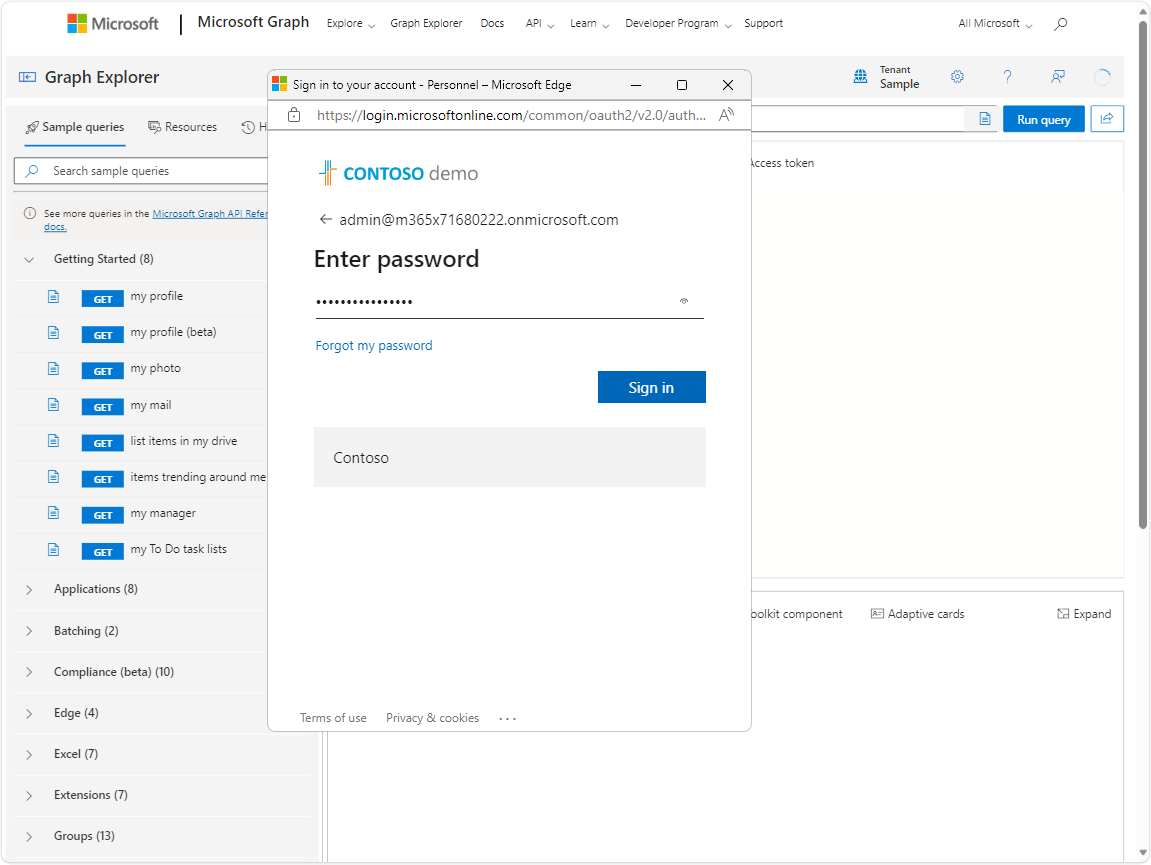Open the search magnifier in the top navigation
The image size is (1151, 865).
click(x=1060, y=24)
